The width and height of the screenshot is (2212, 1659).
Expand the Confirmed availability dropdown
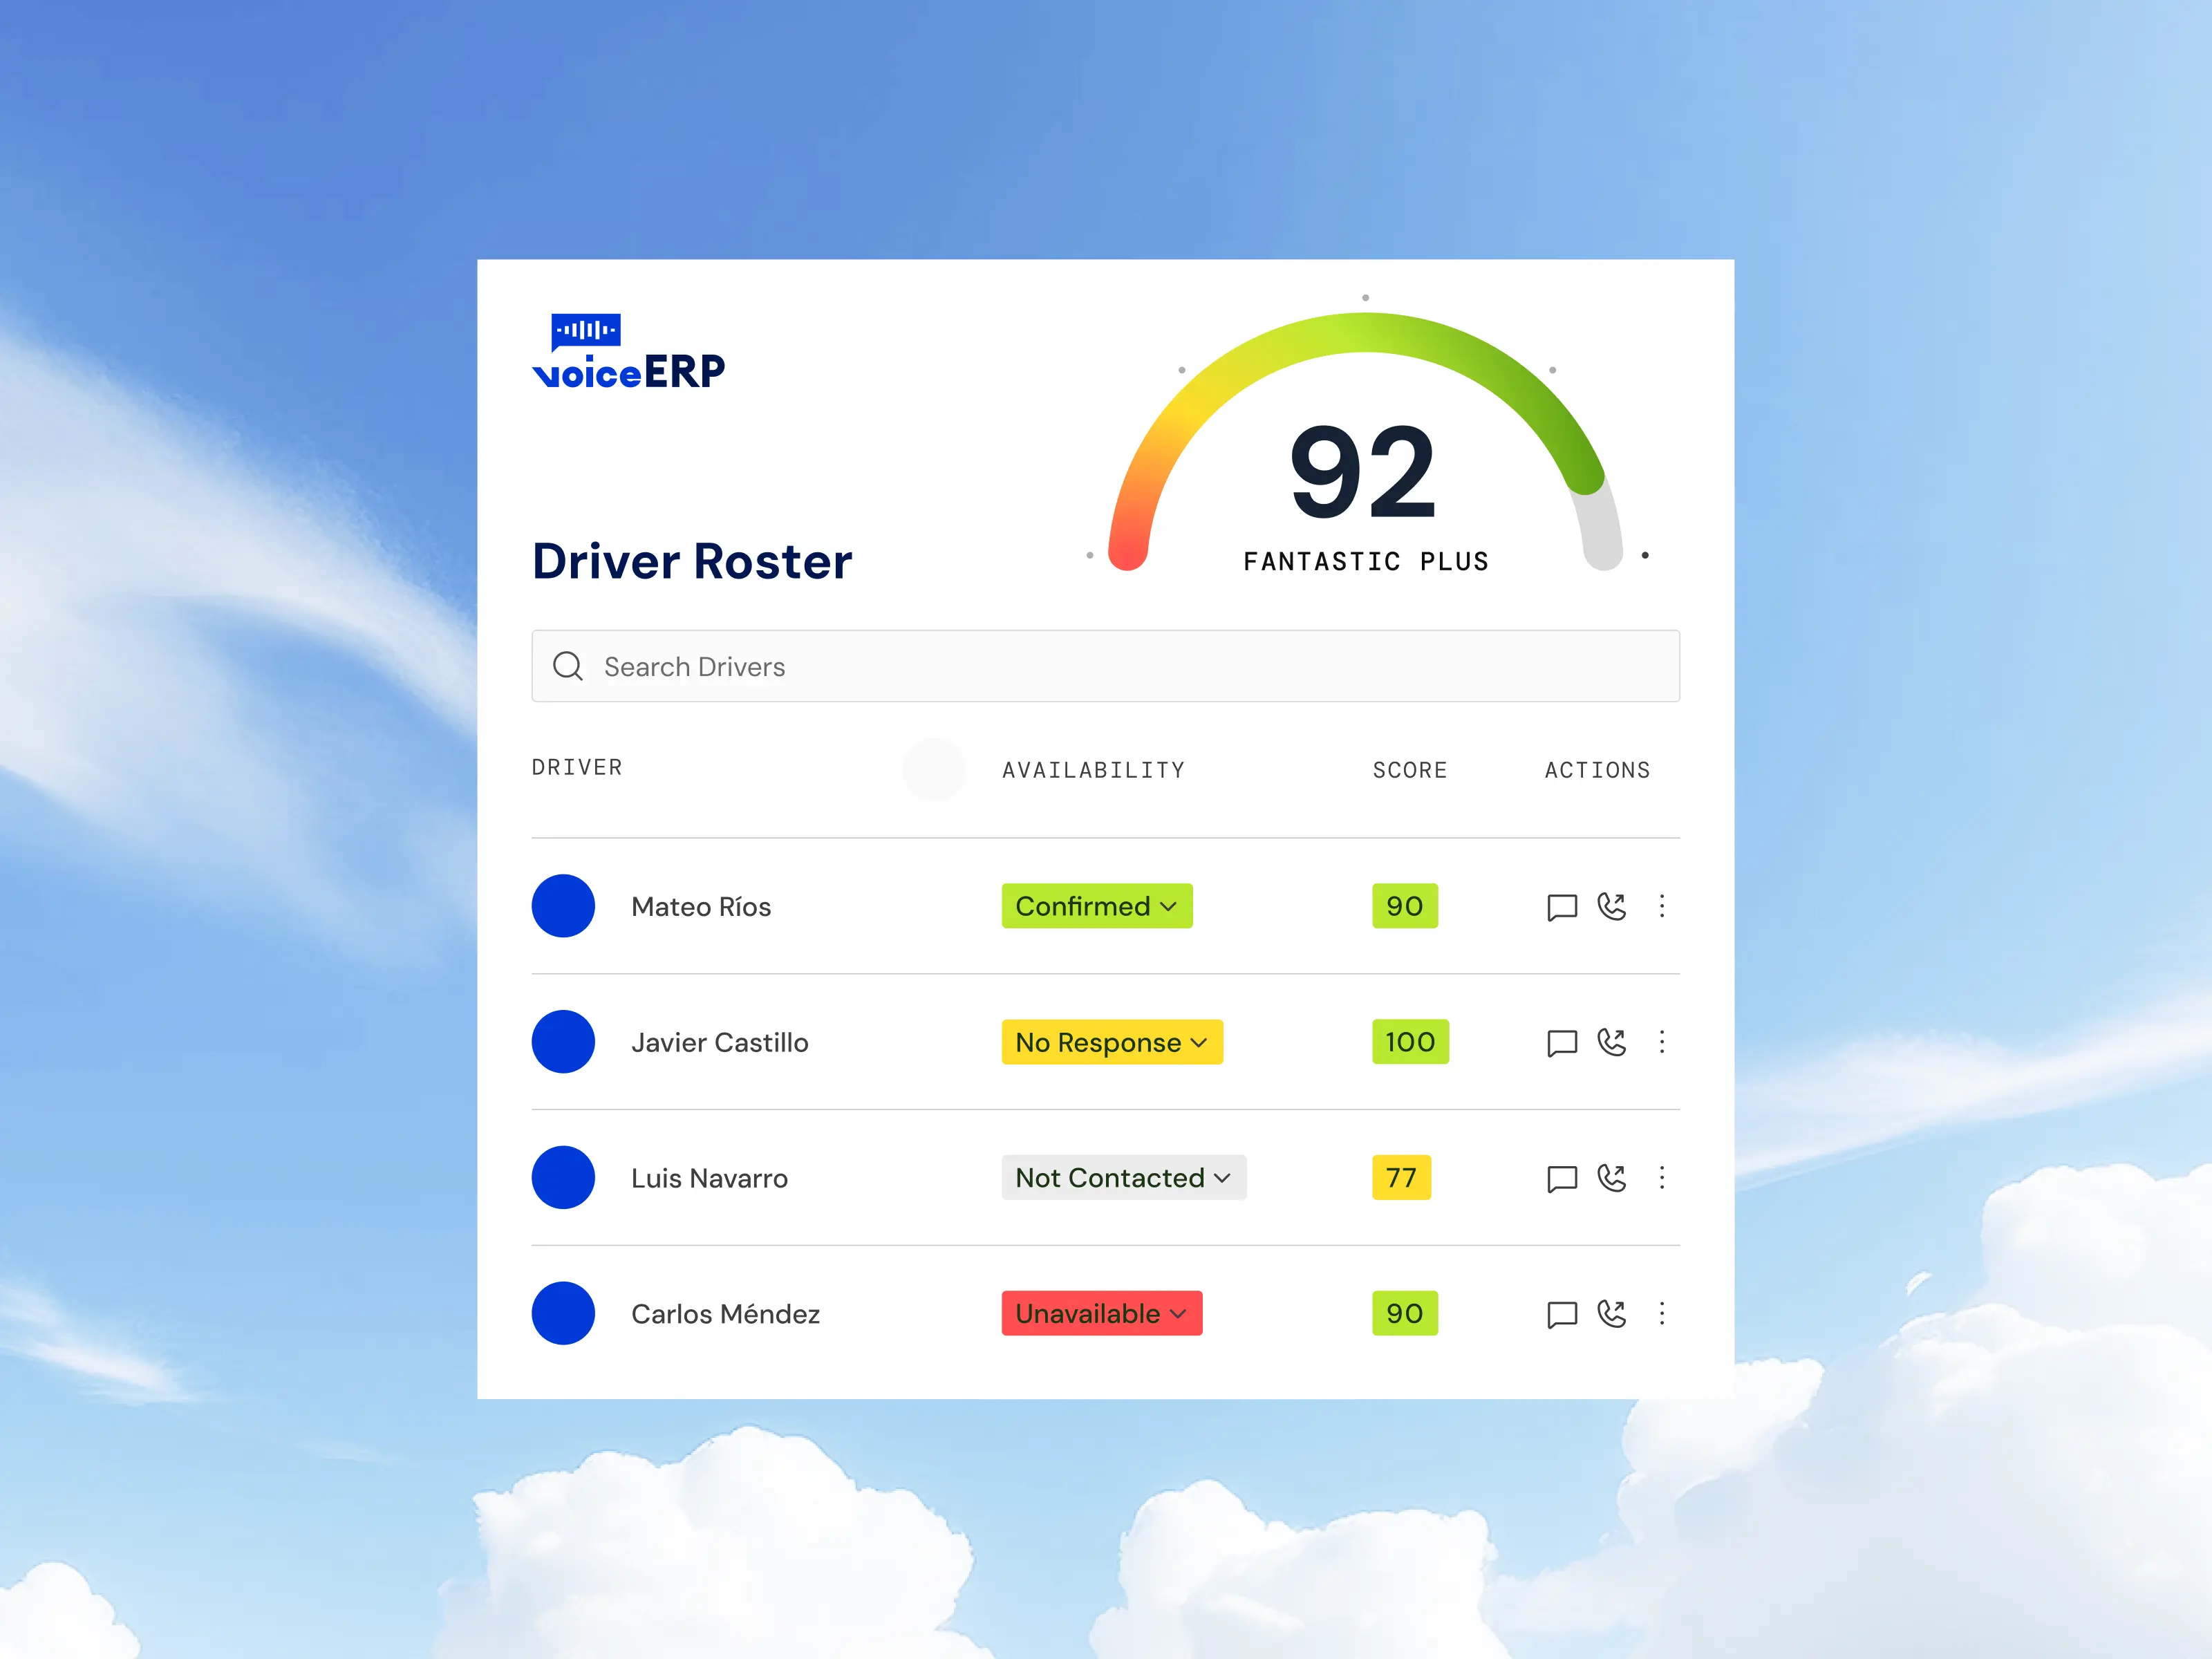(1096, 906)
